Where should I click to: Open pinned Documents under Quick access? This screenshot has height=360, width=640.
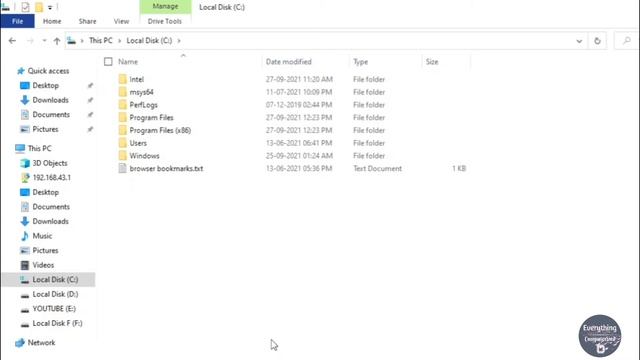[x=51, y=115]
